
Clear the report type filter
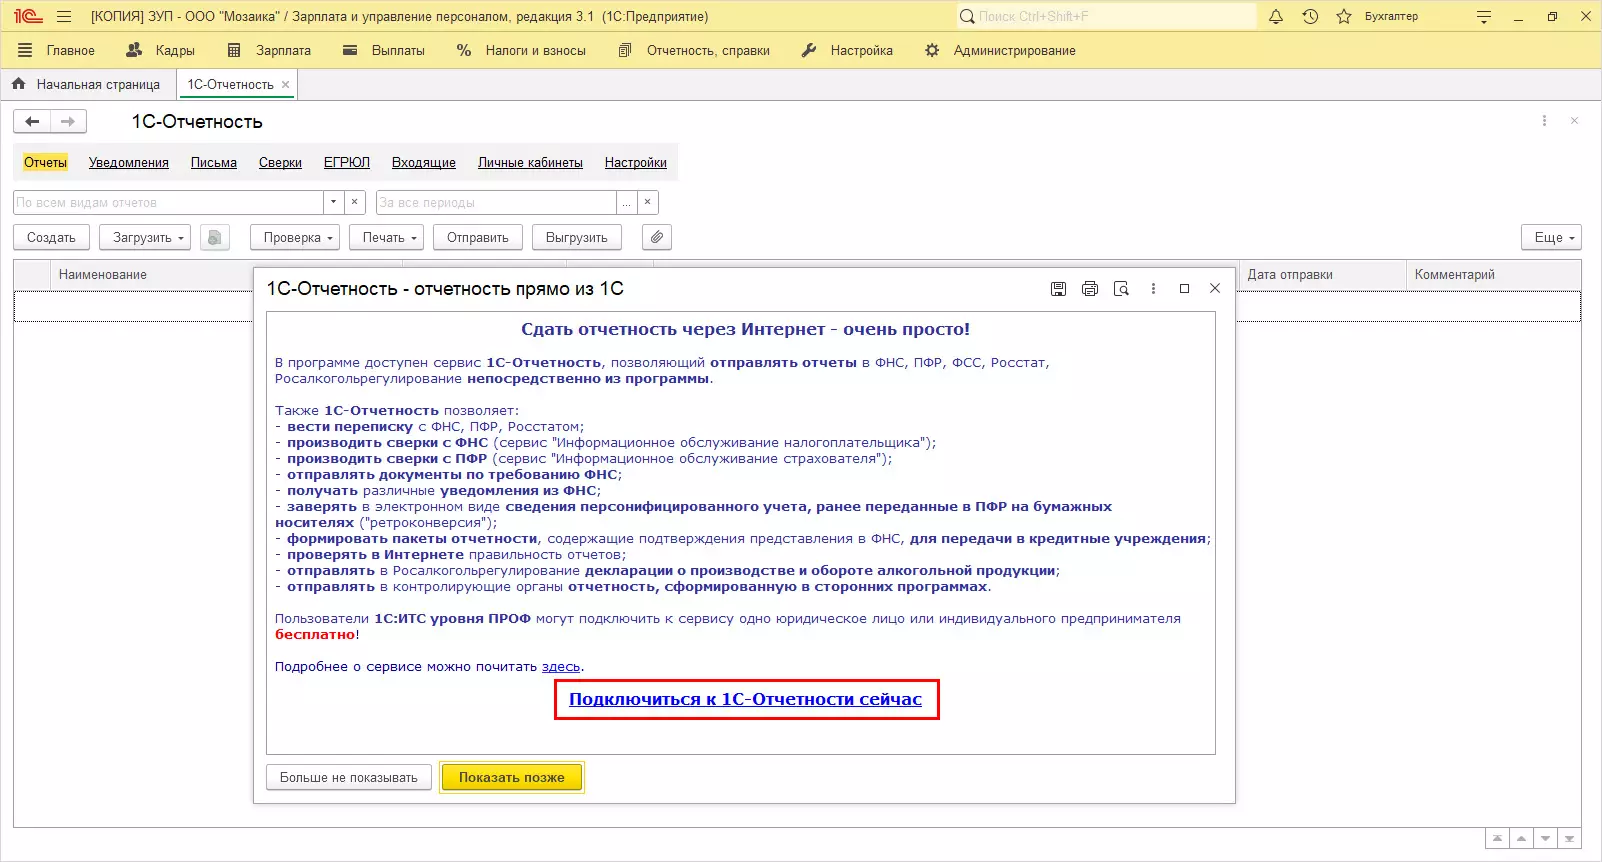tap(354, 202)
